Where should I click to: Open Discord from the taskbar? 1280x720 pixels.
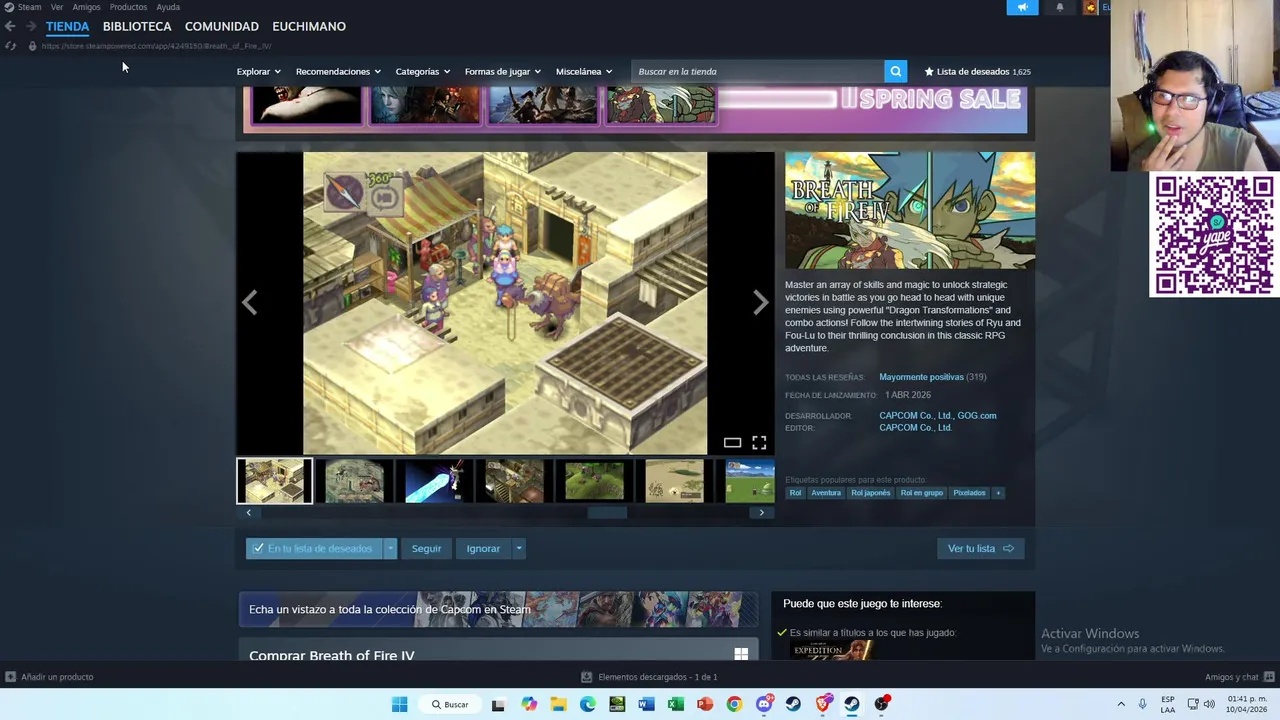pos(764,704)
